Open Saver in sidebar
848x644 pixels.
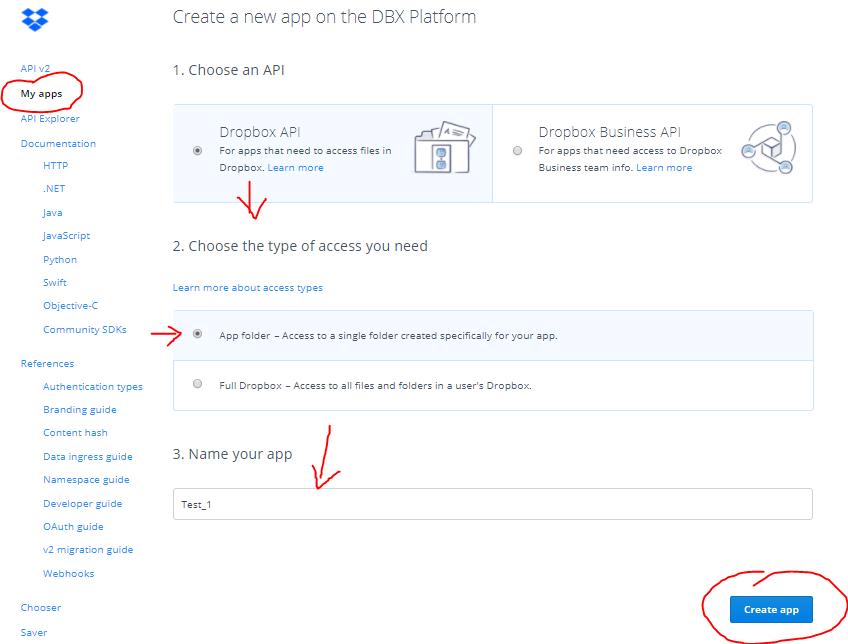[34, 633]
